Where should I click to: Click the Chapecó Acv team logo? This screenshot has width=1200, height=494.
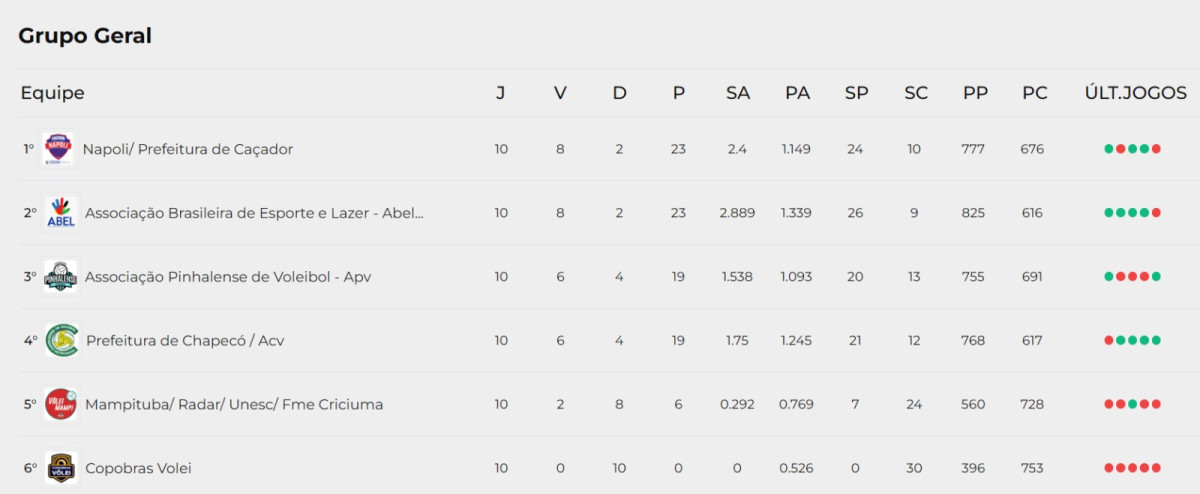pos(62,341)
